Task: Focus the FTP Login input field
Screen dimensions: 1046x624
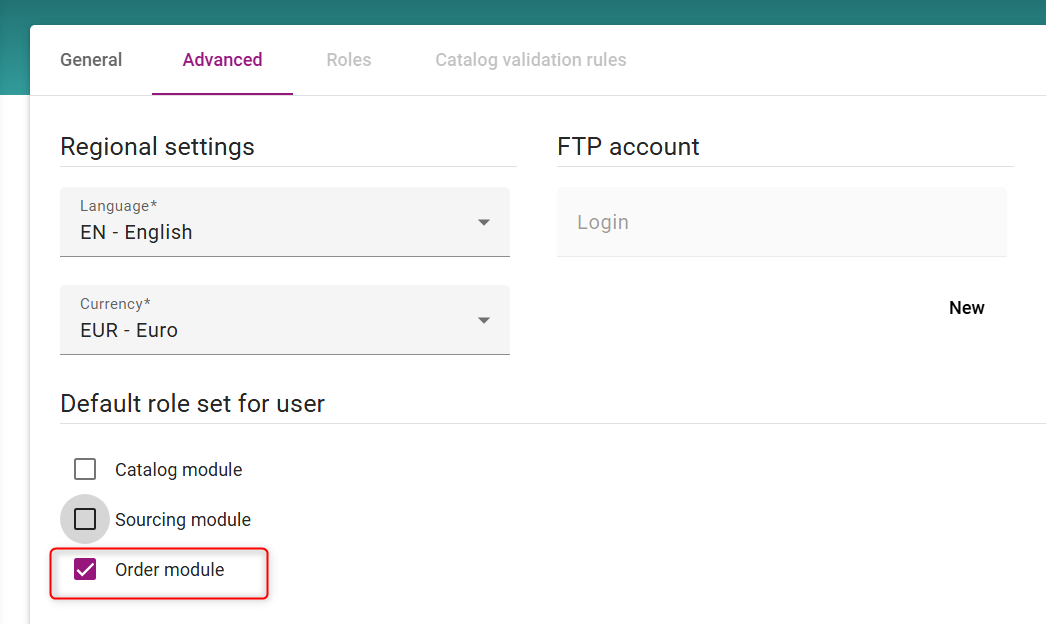Action: click(780, 222)
